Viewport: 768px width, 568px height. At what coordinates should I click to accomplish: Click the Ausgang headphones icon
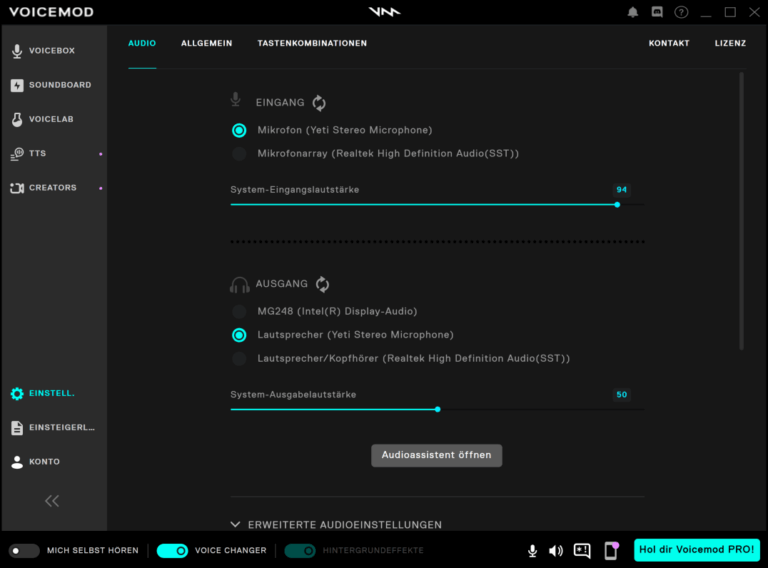[240, 284]
